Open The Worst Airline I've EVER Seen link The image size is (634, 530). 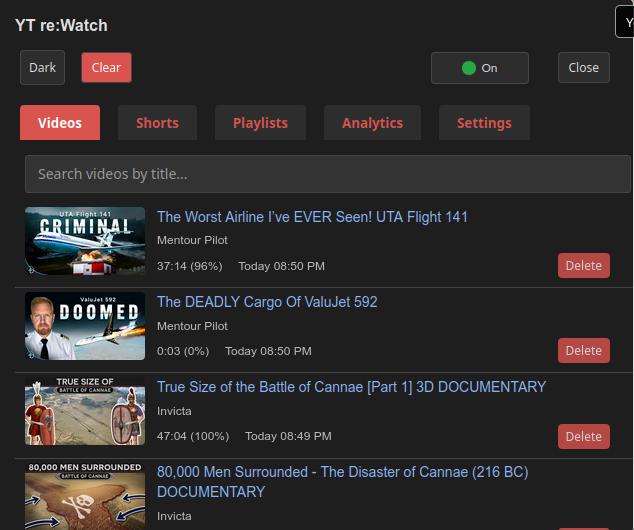pyautogui.click(x=312, y=217)
